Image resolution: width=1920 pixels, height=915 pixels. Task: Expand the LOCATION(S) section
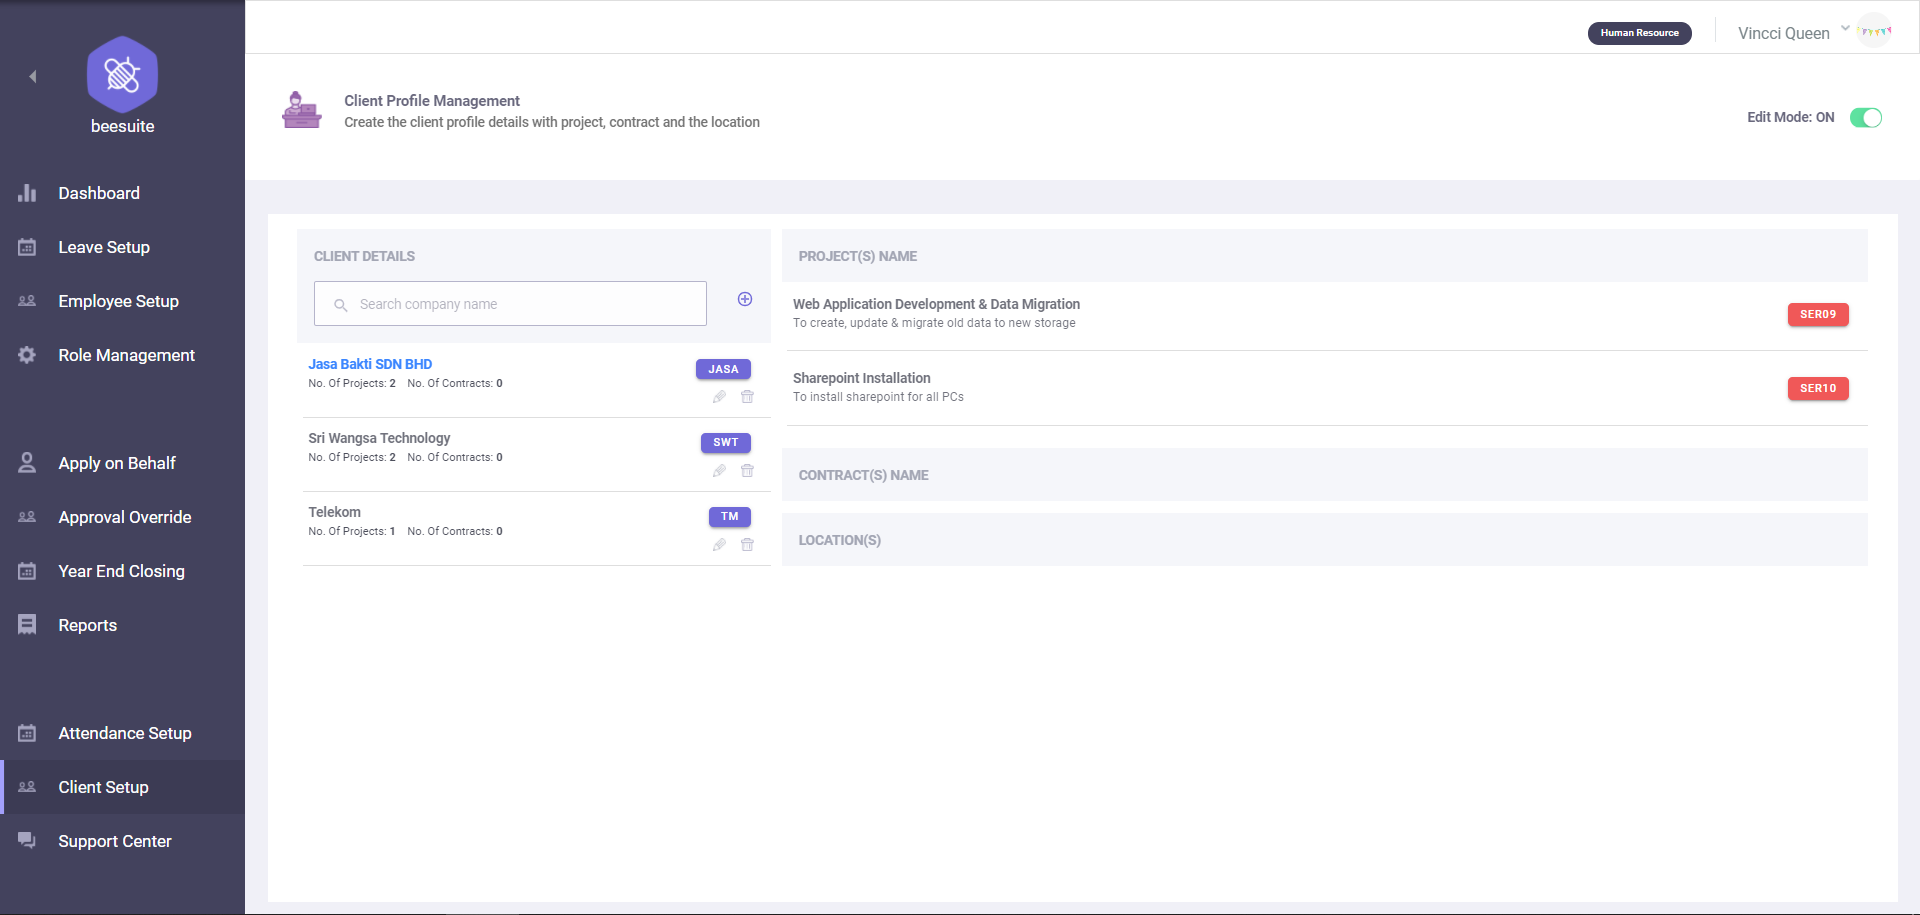pyautogui.click(x=1324, y=540)
